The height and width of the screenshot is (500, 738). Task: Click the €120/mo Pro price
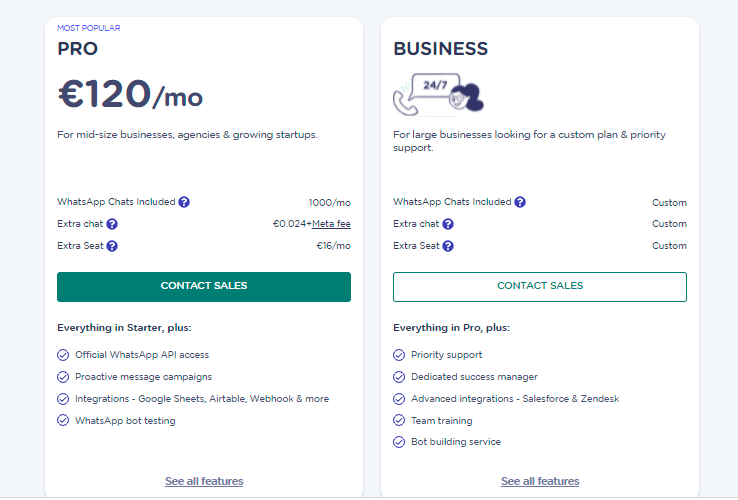click(130, 96)
